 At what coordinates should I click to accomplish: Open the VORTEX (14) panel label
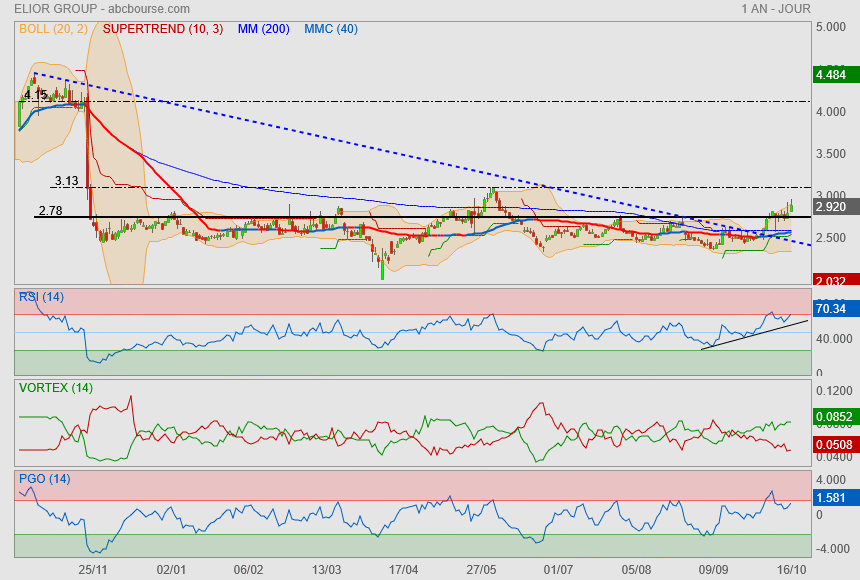(55, 387)
